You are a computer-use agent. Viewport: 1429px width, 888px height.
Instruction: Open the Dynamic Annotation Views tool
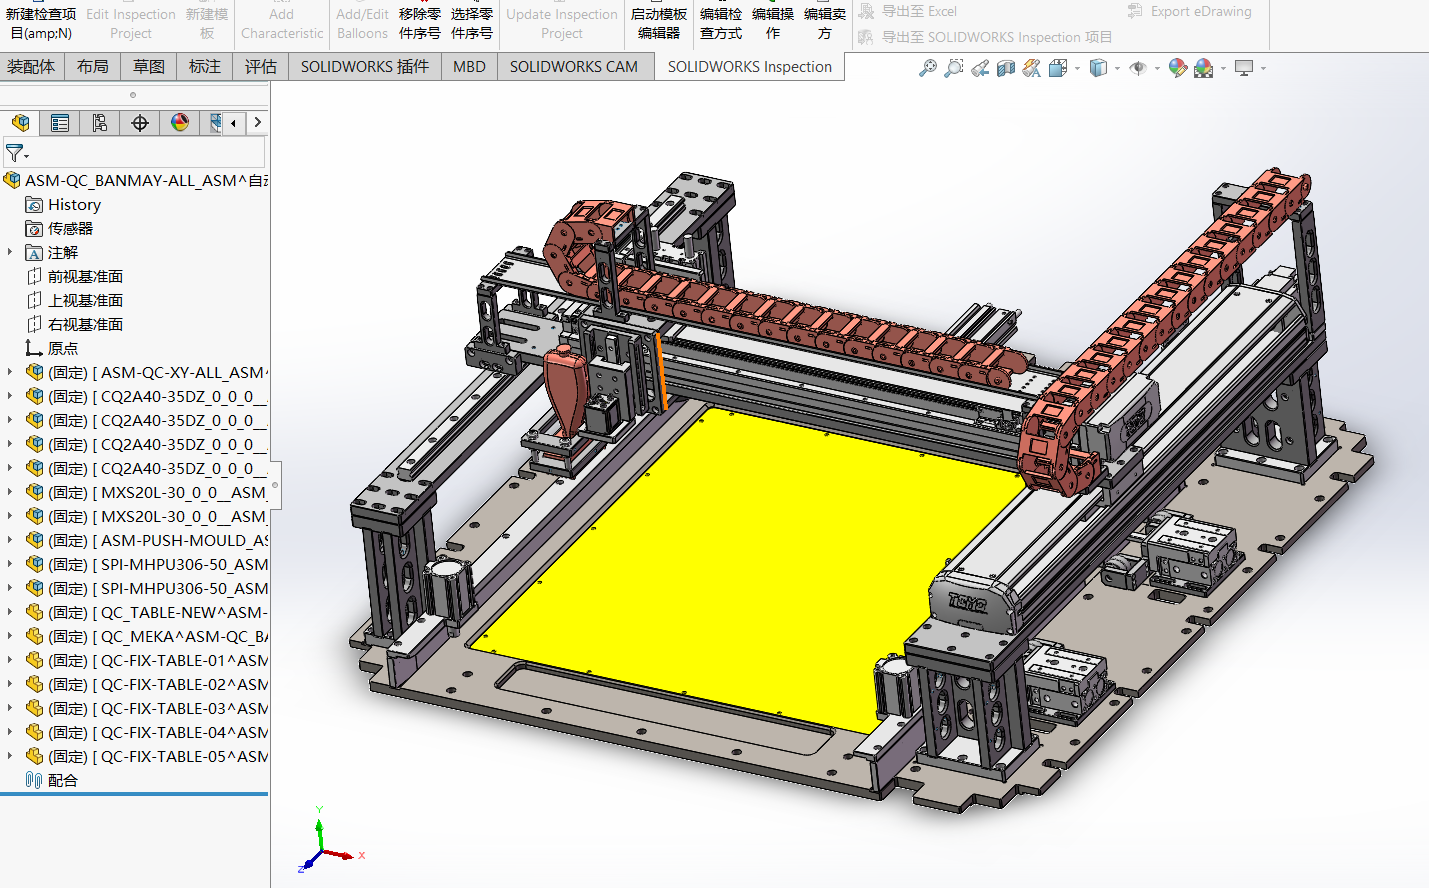tap(1032, 68)
